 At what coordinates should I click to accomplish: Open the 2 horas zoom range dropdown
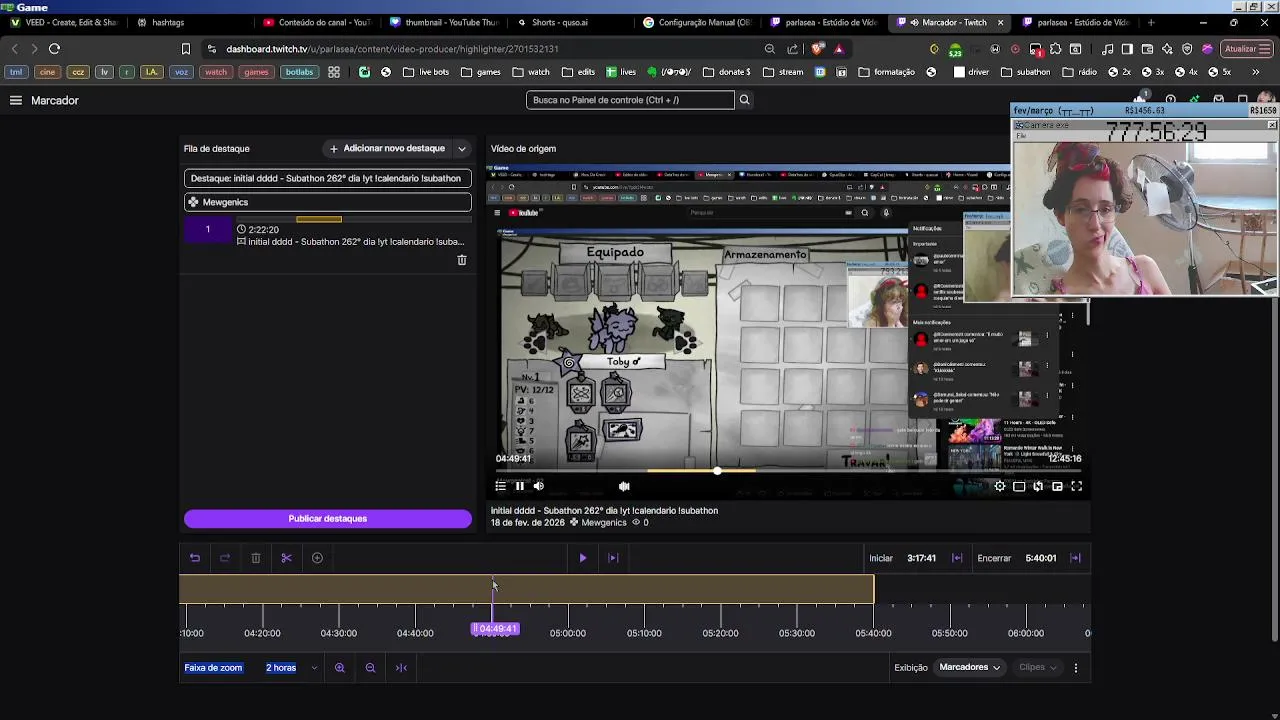tap(291, 667)
